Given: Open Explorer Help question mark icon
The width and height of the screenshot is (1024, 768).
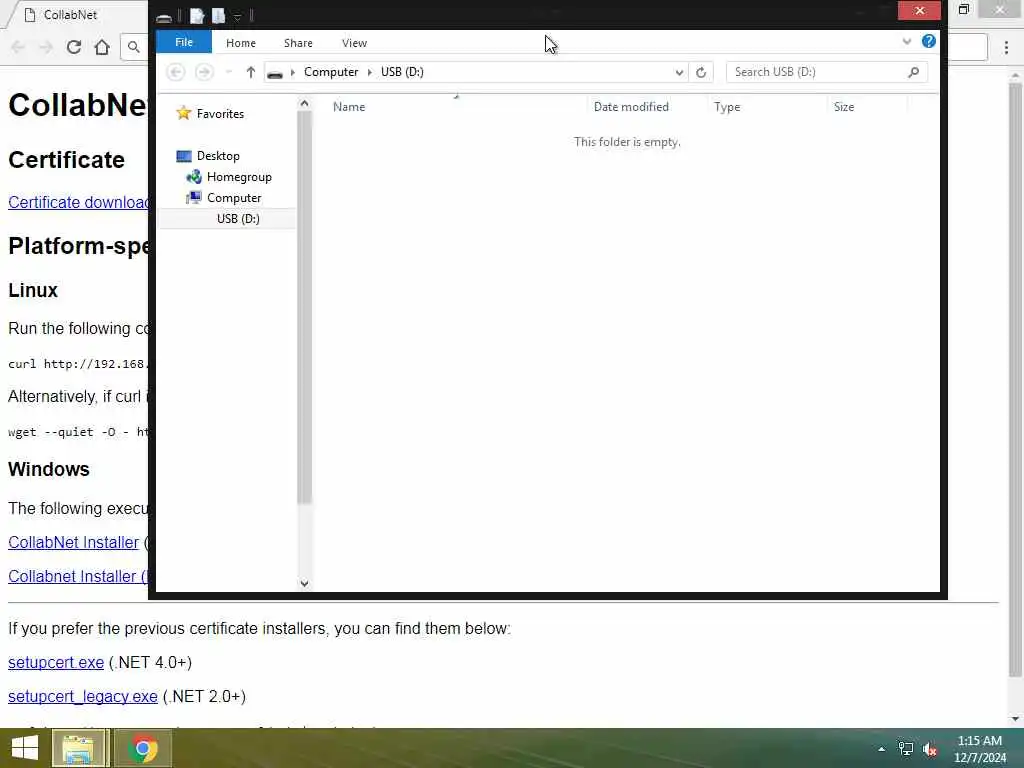Looking at the screenshot, I should coord(929,41).
